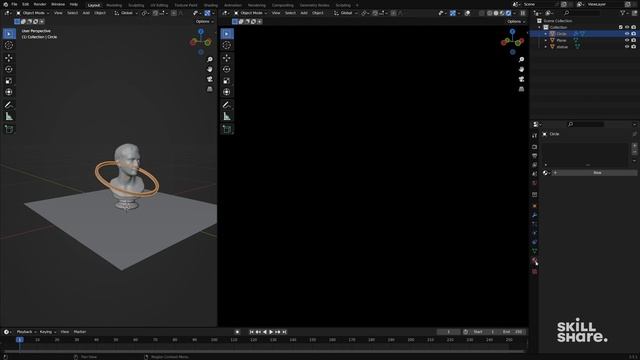Click Add menu in left viewport header
The height and width of the screenshot is (360, 640).
click(x=86, y=13)
